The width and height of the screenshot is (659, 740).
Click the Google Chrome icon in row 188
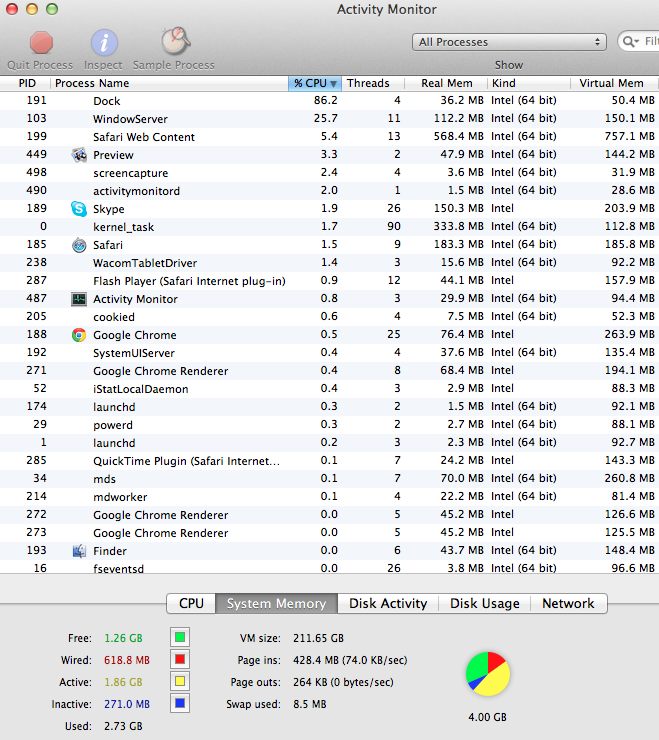79,335
